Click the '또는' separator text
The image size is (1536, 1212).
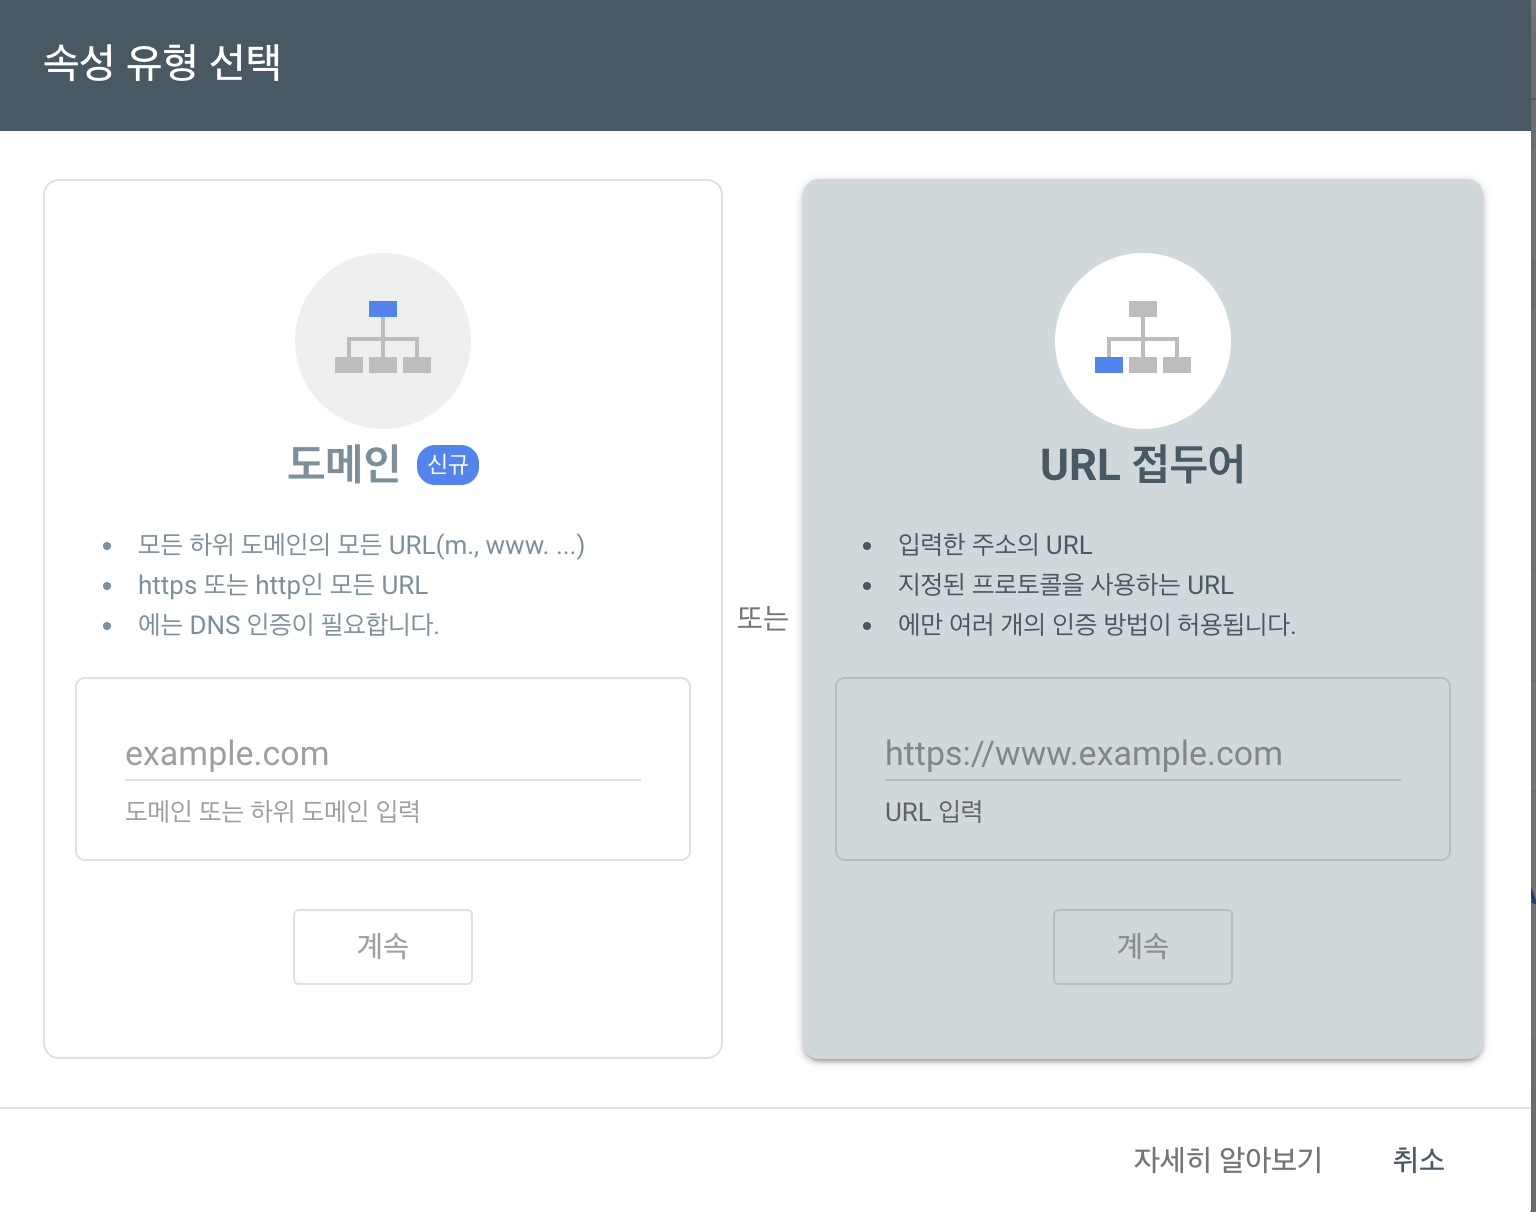pyautogui.click(x=763, y=618)
